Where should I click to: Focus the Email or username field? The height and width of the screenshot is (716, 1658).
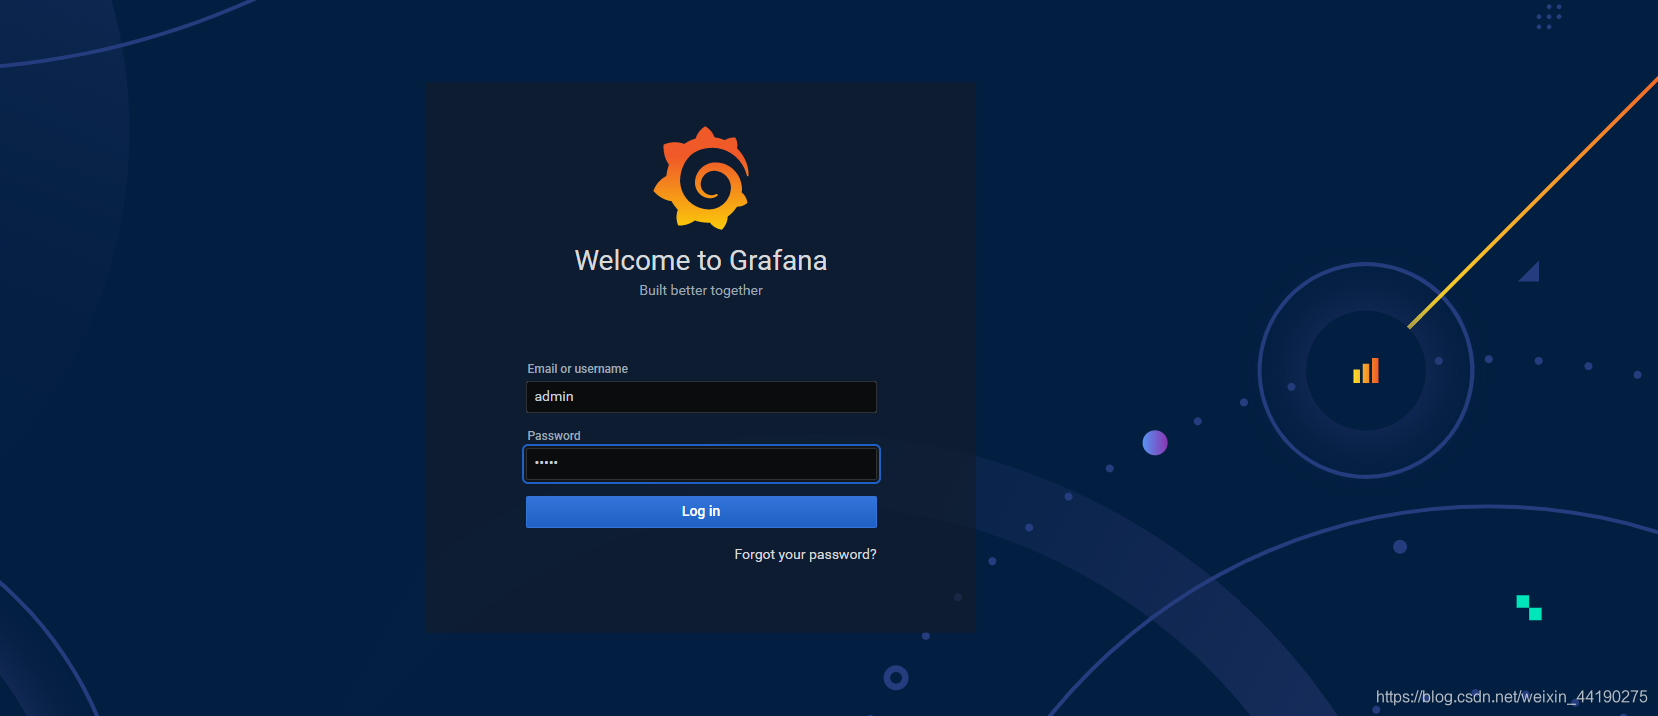pyautogui.click(x=701, y=397)
